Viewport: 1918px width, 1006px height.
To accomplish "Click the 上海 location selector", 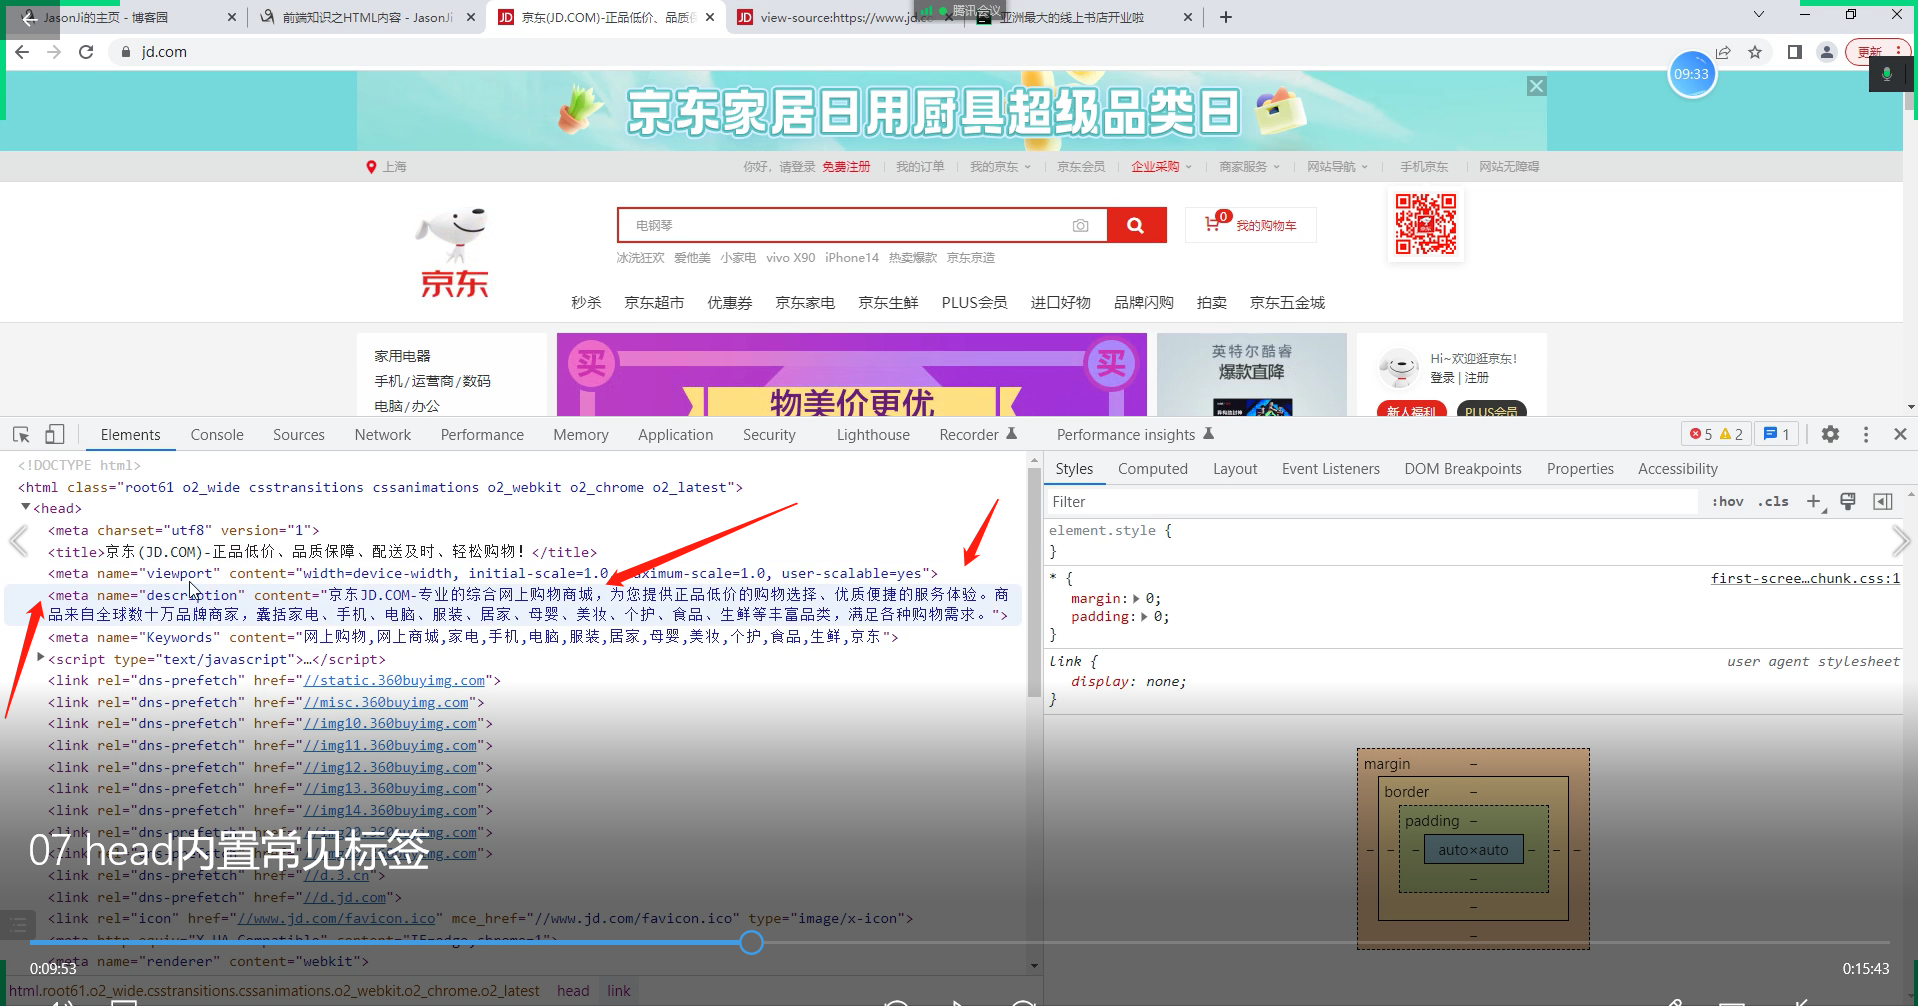I will point(386,167).
